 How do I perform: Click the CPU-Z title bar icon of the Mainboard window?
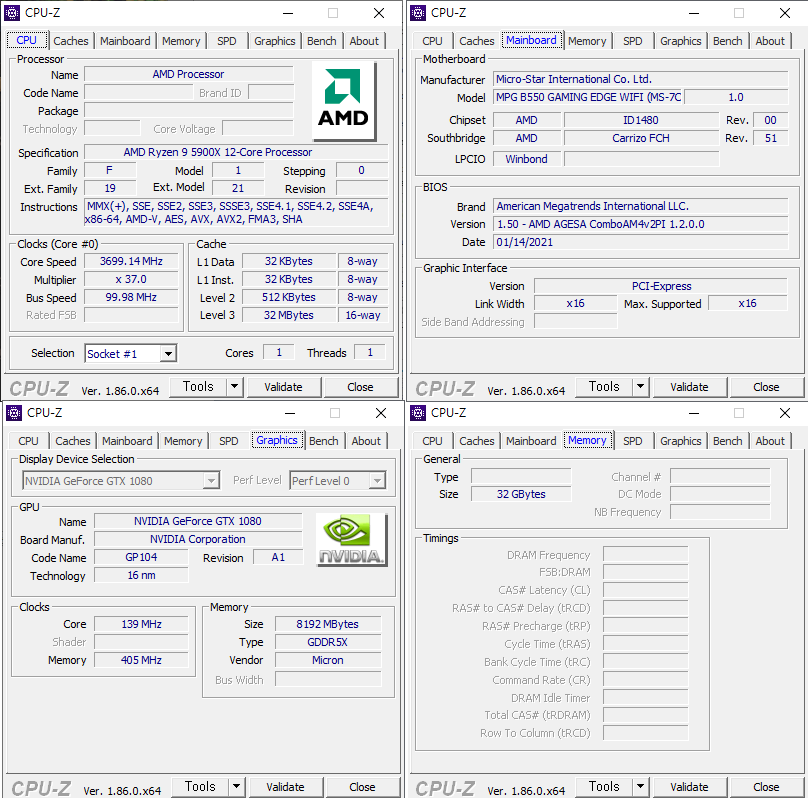pyautogui.click(x=418, y=13)
